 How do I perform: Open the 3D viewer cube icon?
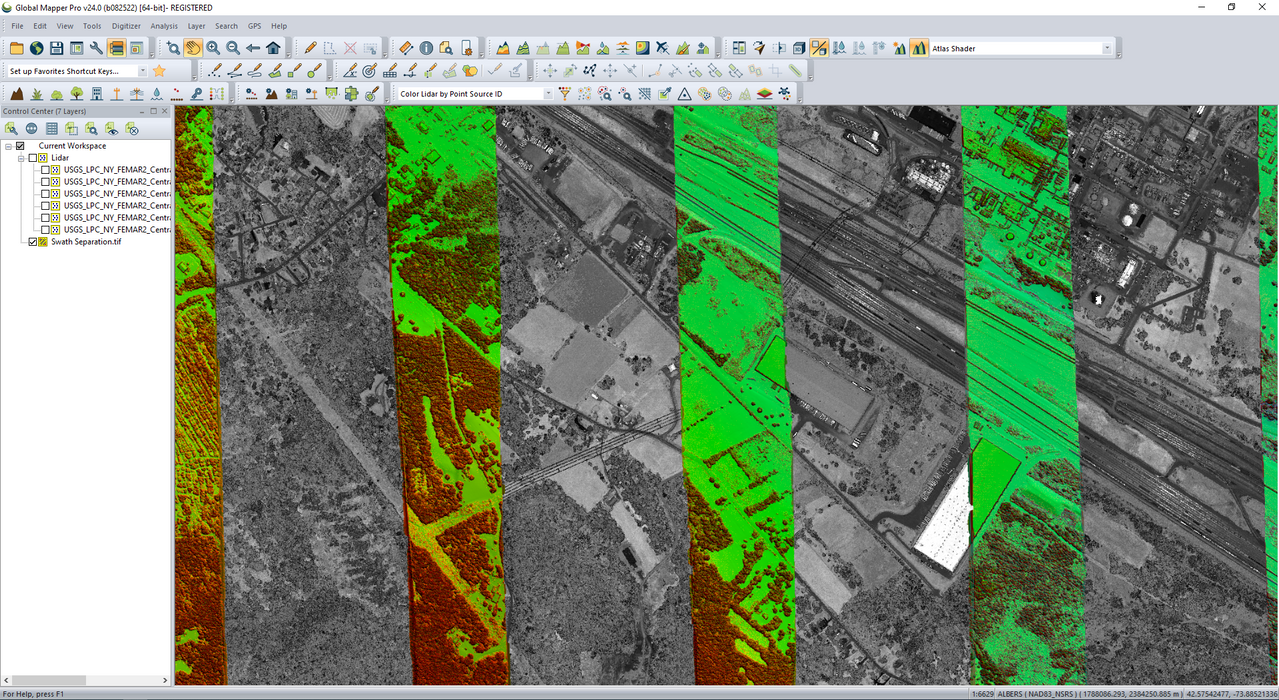pos(799,48)
